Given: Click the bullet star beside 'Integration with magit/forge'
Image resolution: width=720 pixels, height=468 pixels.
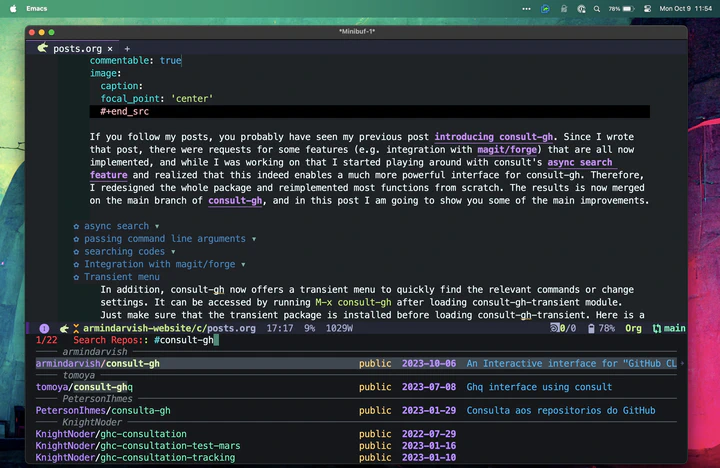Looking at the screenshot, I should (x=76, y=265).
